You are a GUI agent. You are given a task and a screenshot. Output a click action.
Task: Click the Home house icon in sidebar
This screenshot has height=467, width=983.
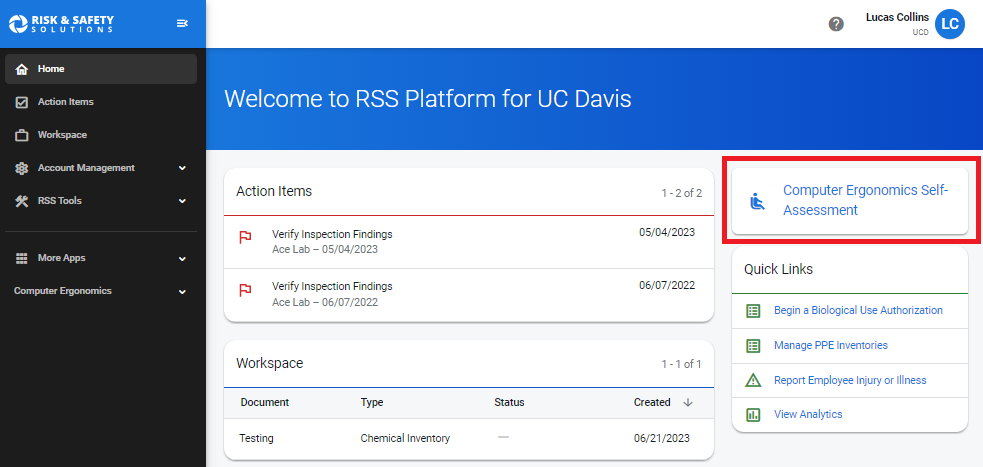click(22, 69)
